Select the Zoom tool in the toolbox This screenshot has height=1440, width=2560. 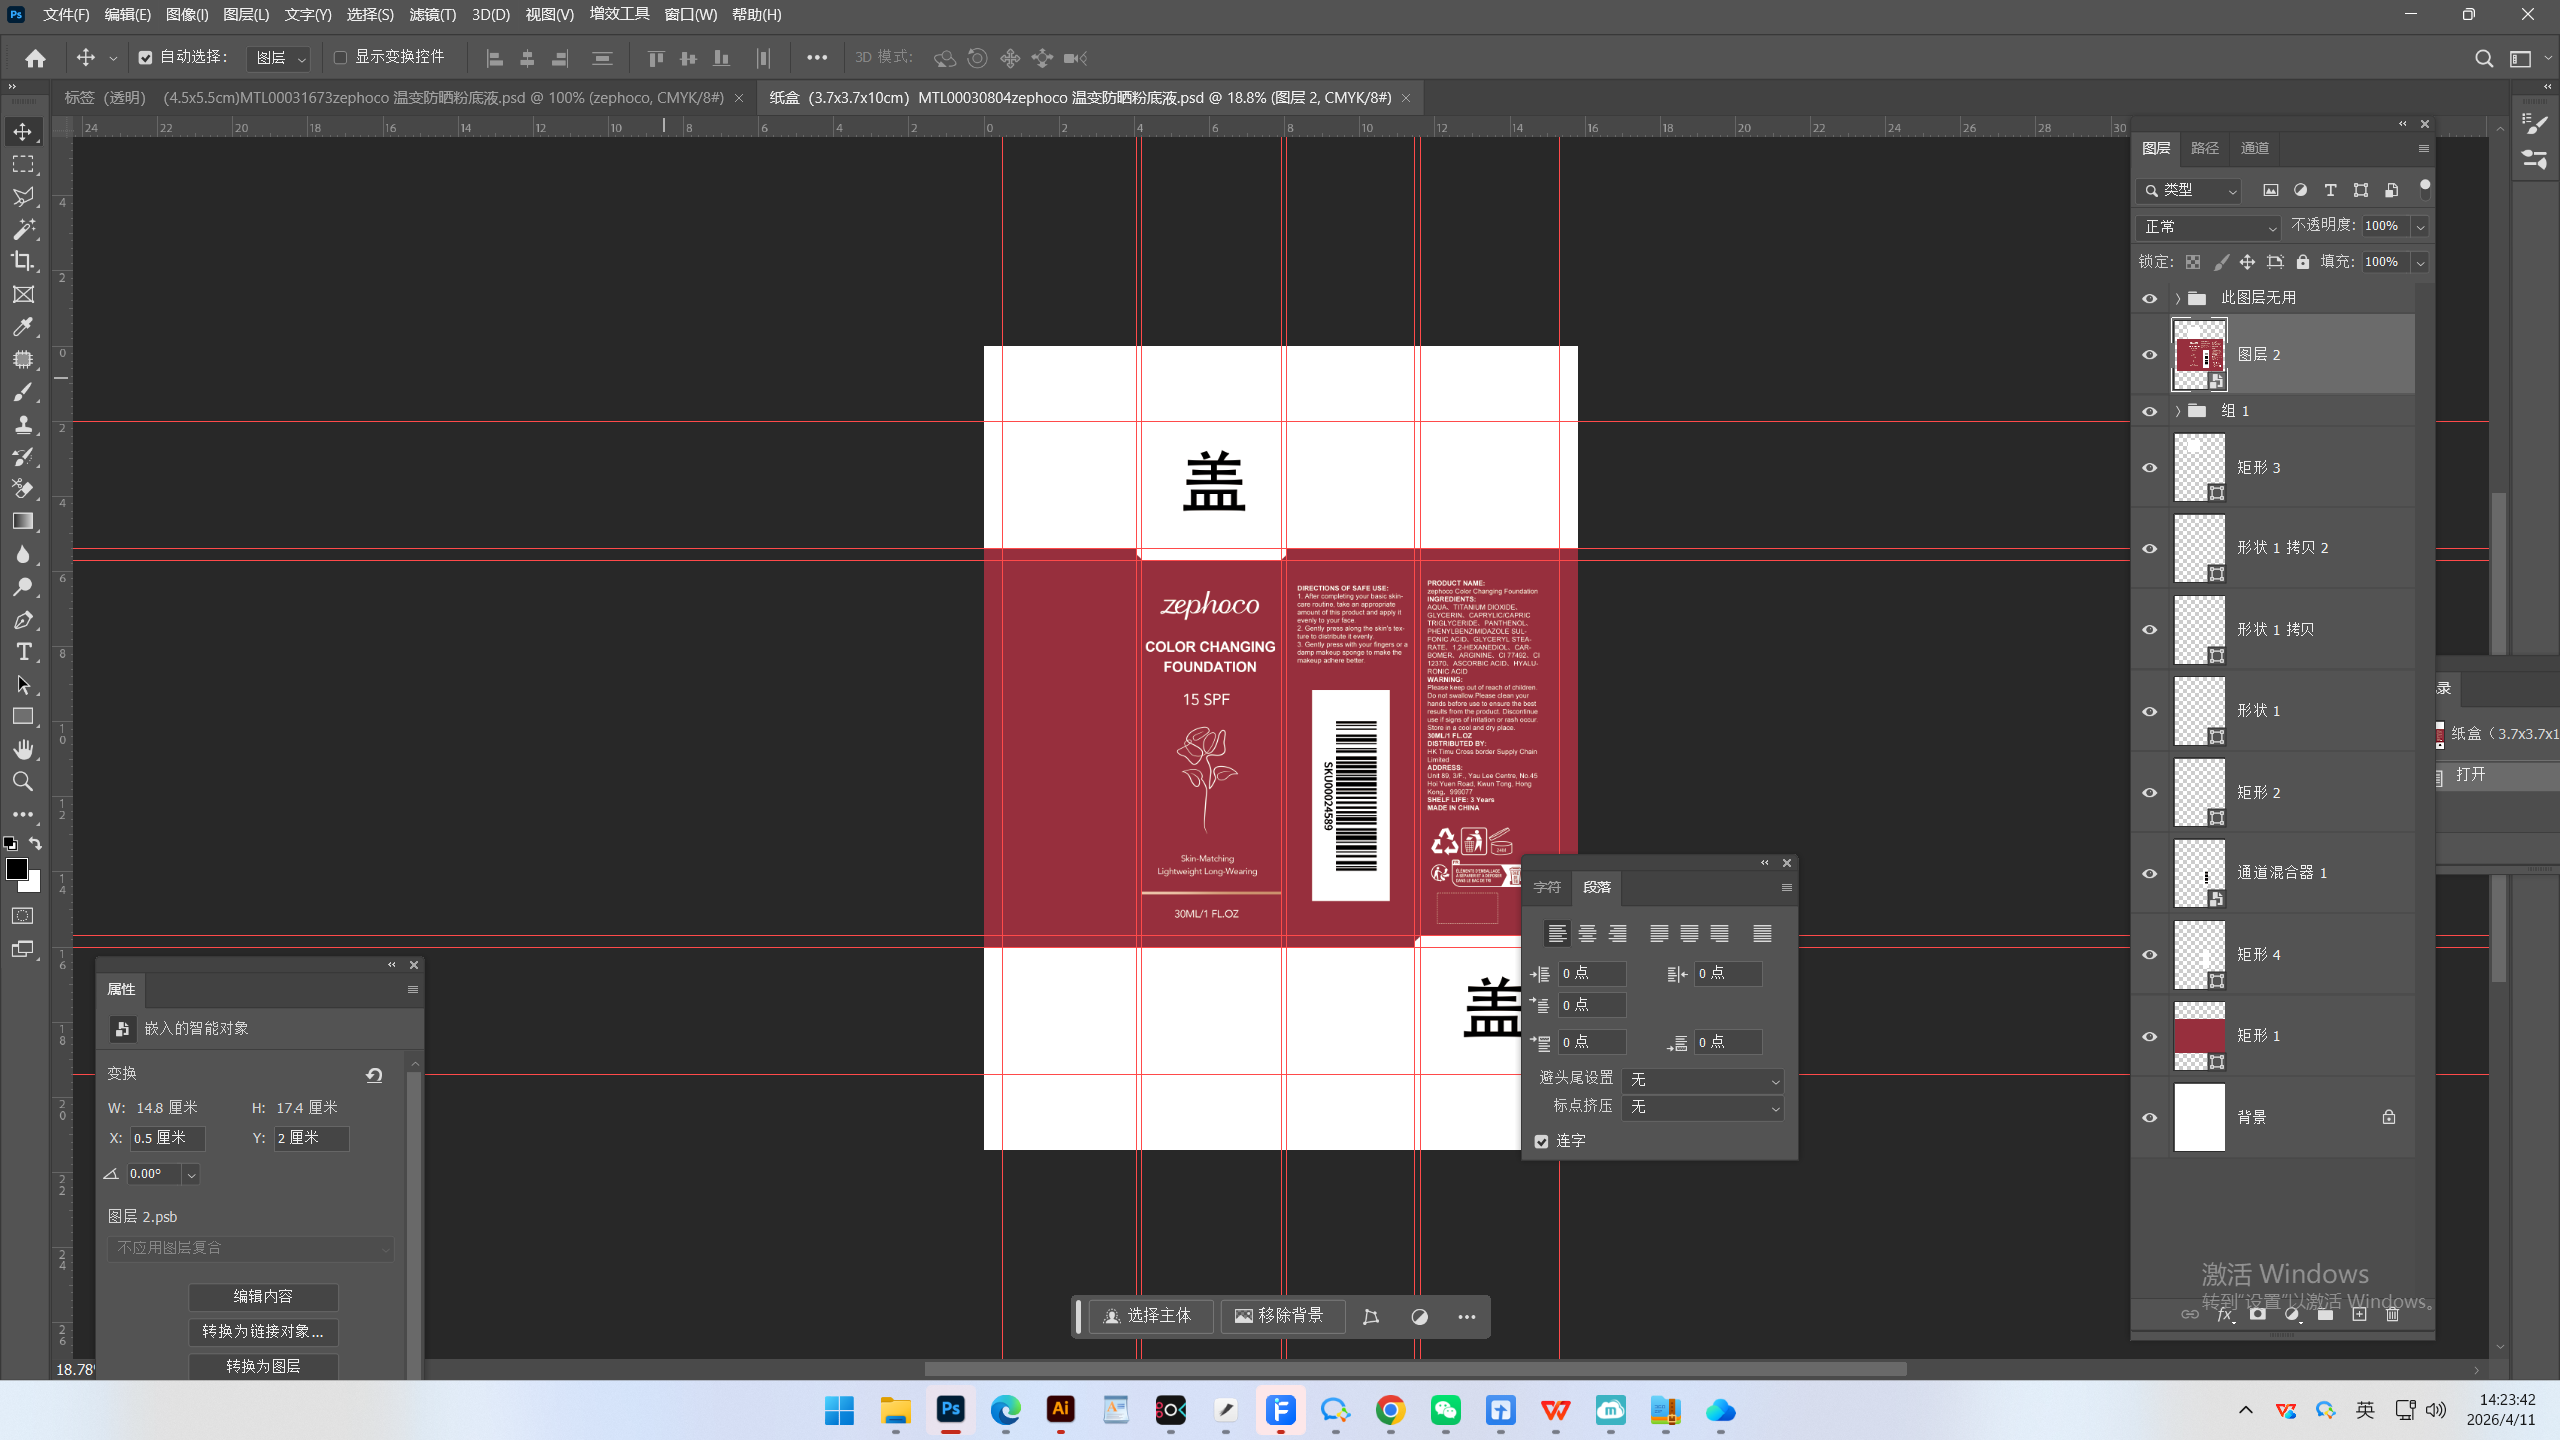tap(23, 781)
